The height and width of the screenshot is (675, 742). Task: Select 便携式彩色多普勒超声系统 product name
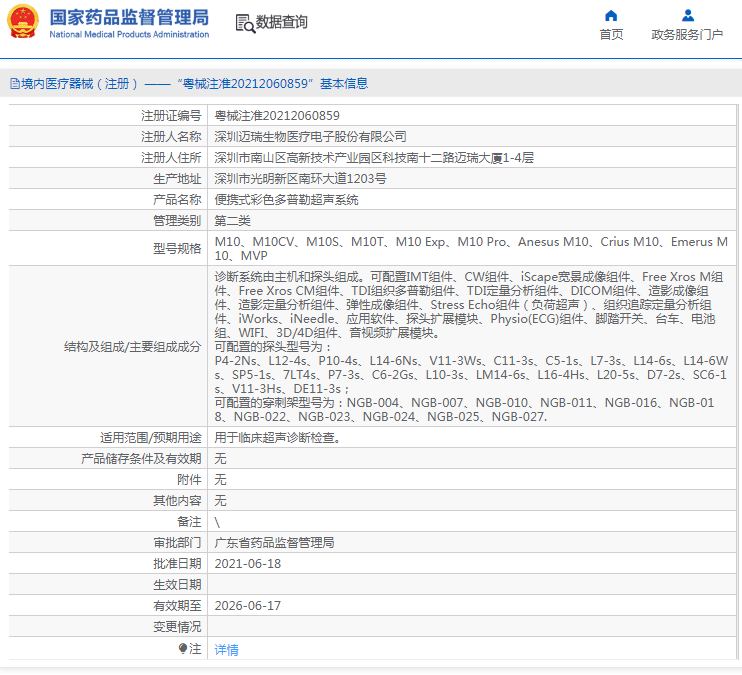(286, 200)
